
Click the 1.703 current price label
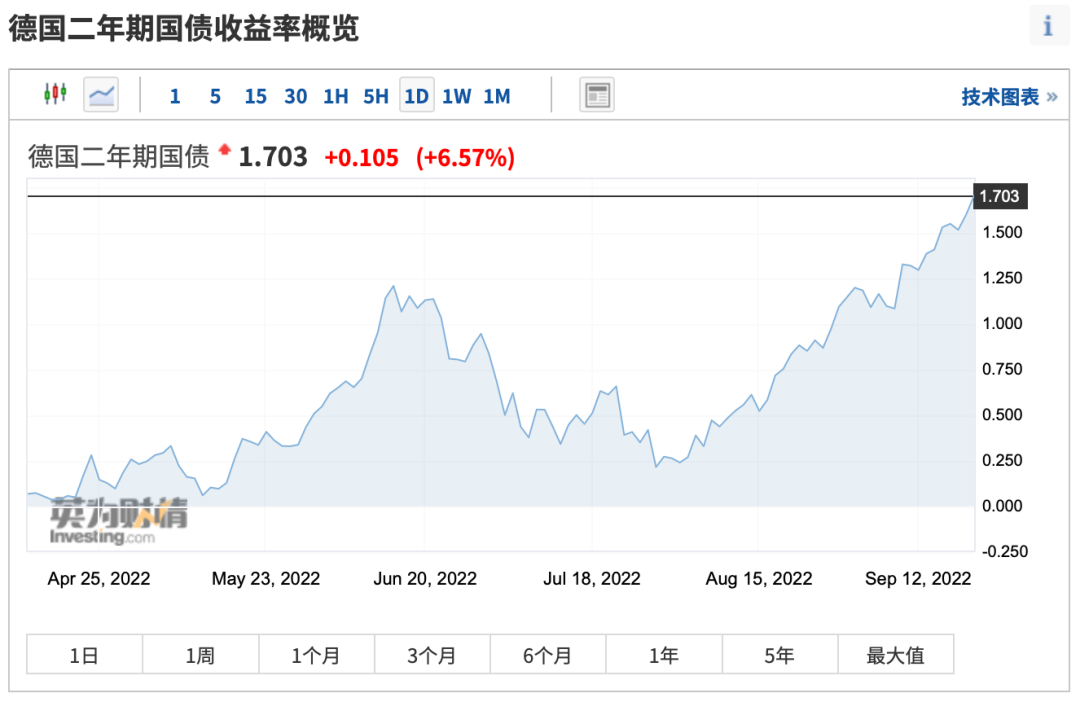(999, 196)
